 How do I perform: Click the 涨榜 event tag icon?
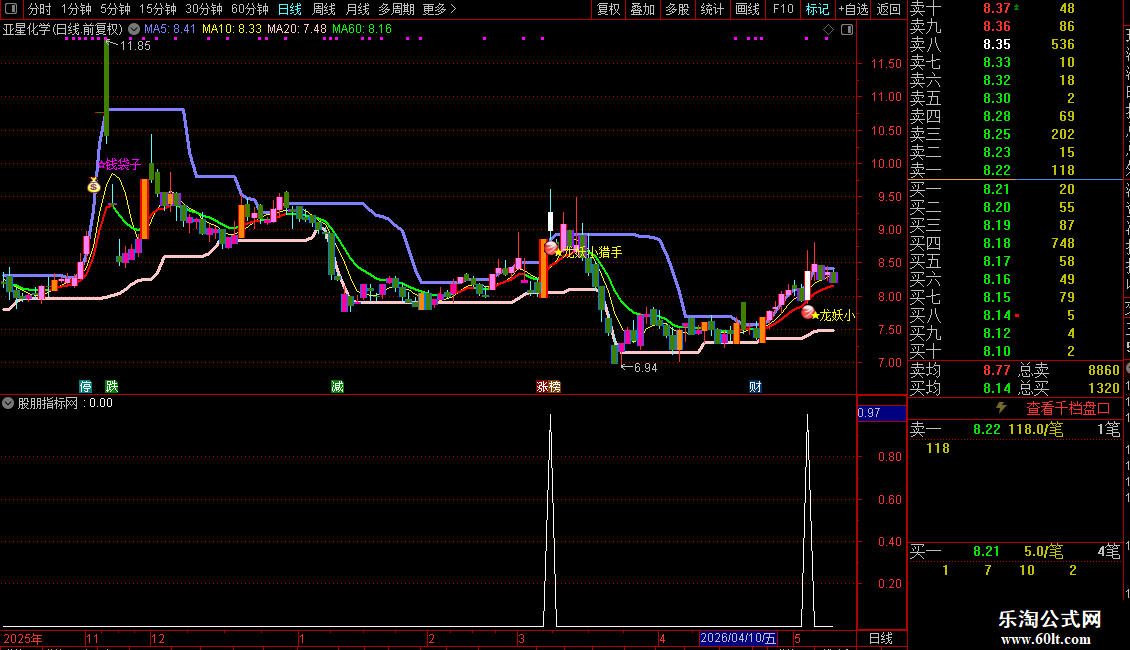pos(548,387)
